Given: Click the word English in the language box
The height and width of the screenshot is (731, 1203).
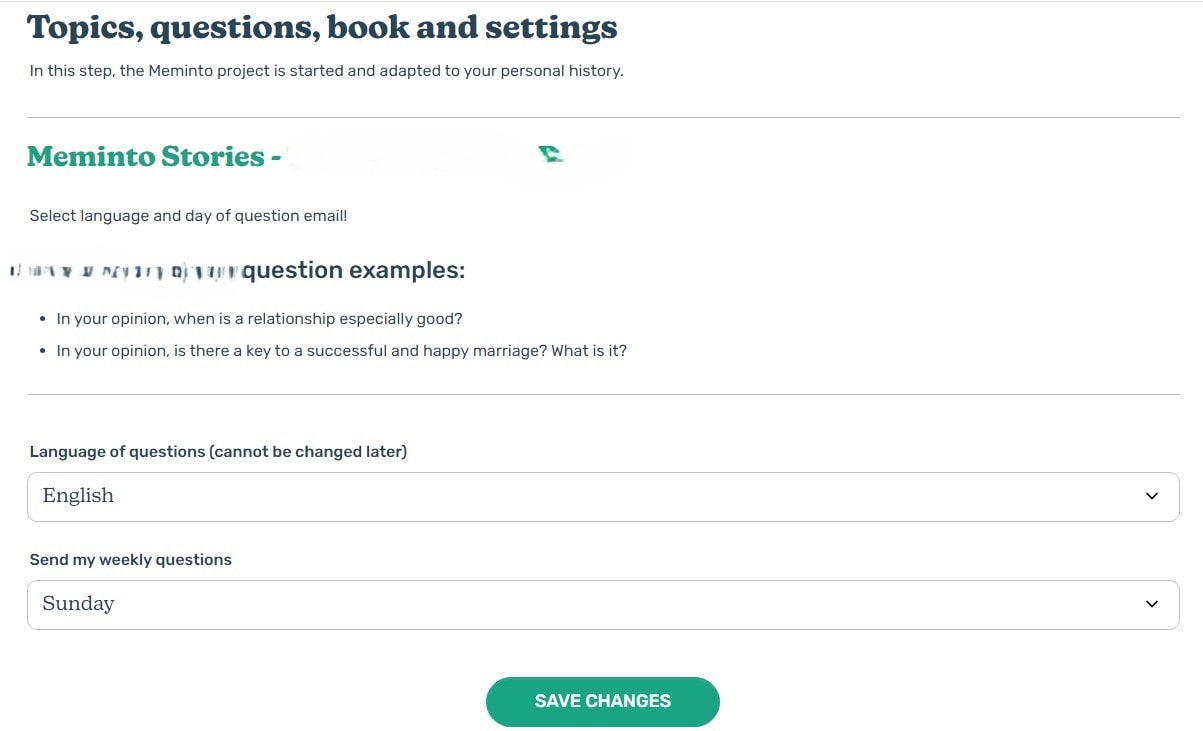Looking at the screenshot, I should point(78,496).
